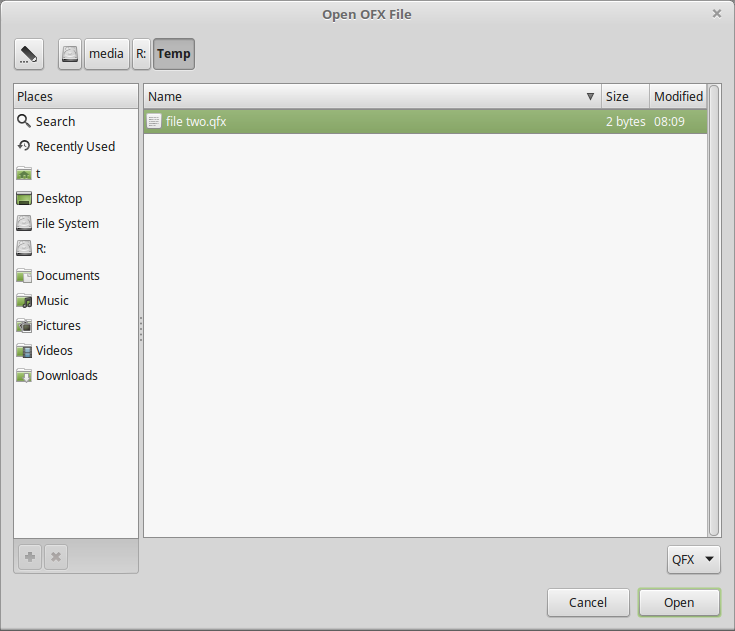Remove bookmark with x button
735x631 pixels.
(56, 557)
